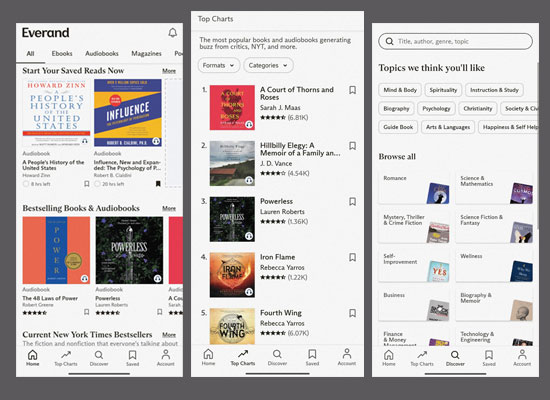Bookmark Powerless in the Bestselling row
550x400 pixels.
coord(160,312)
